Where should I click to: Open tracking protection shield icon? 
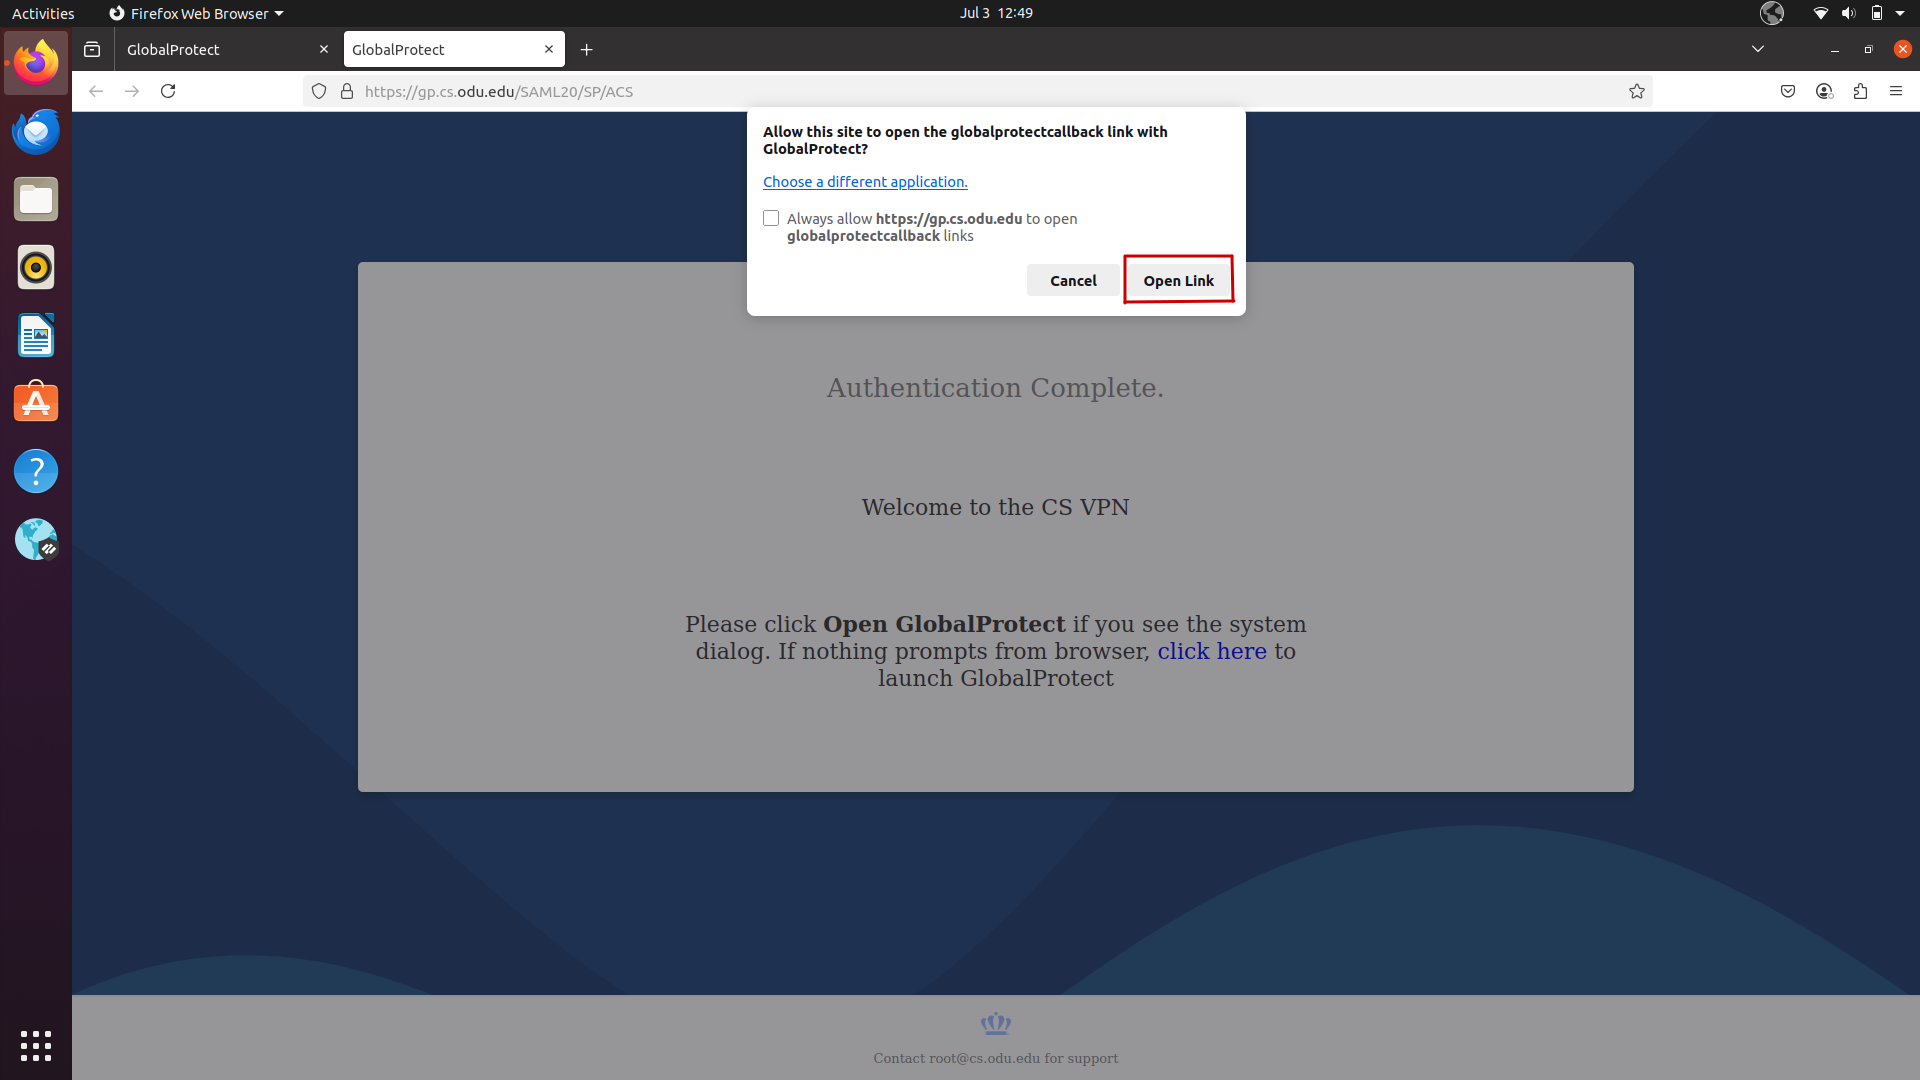pos(319,91)
